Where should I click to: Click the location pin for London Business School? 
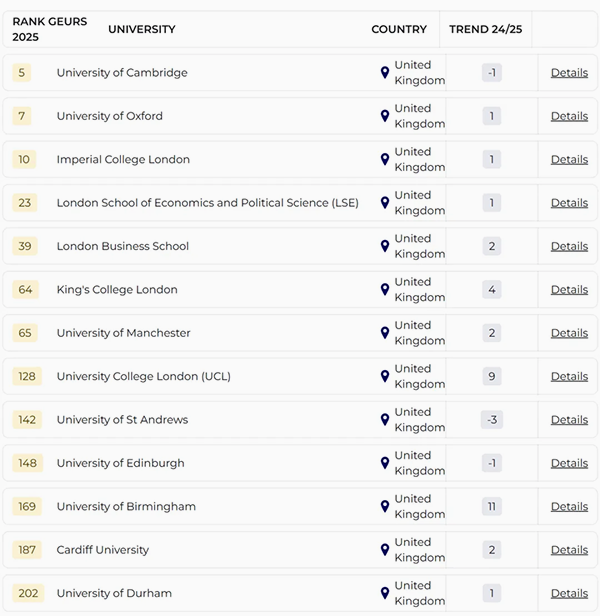tap(385, 246)
